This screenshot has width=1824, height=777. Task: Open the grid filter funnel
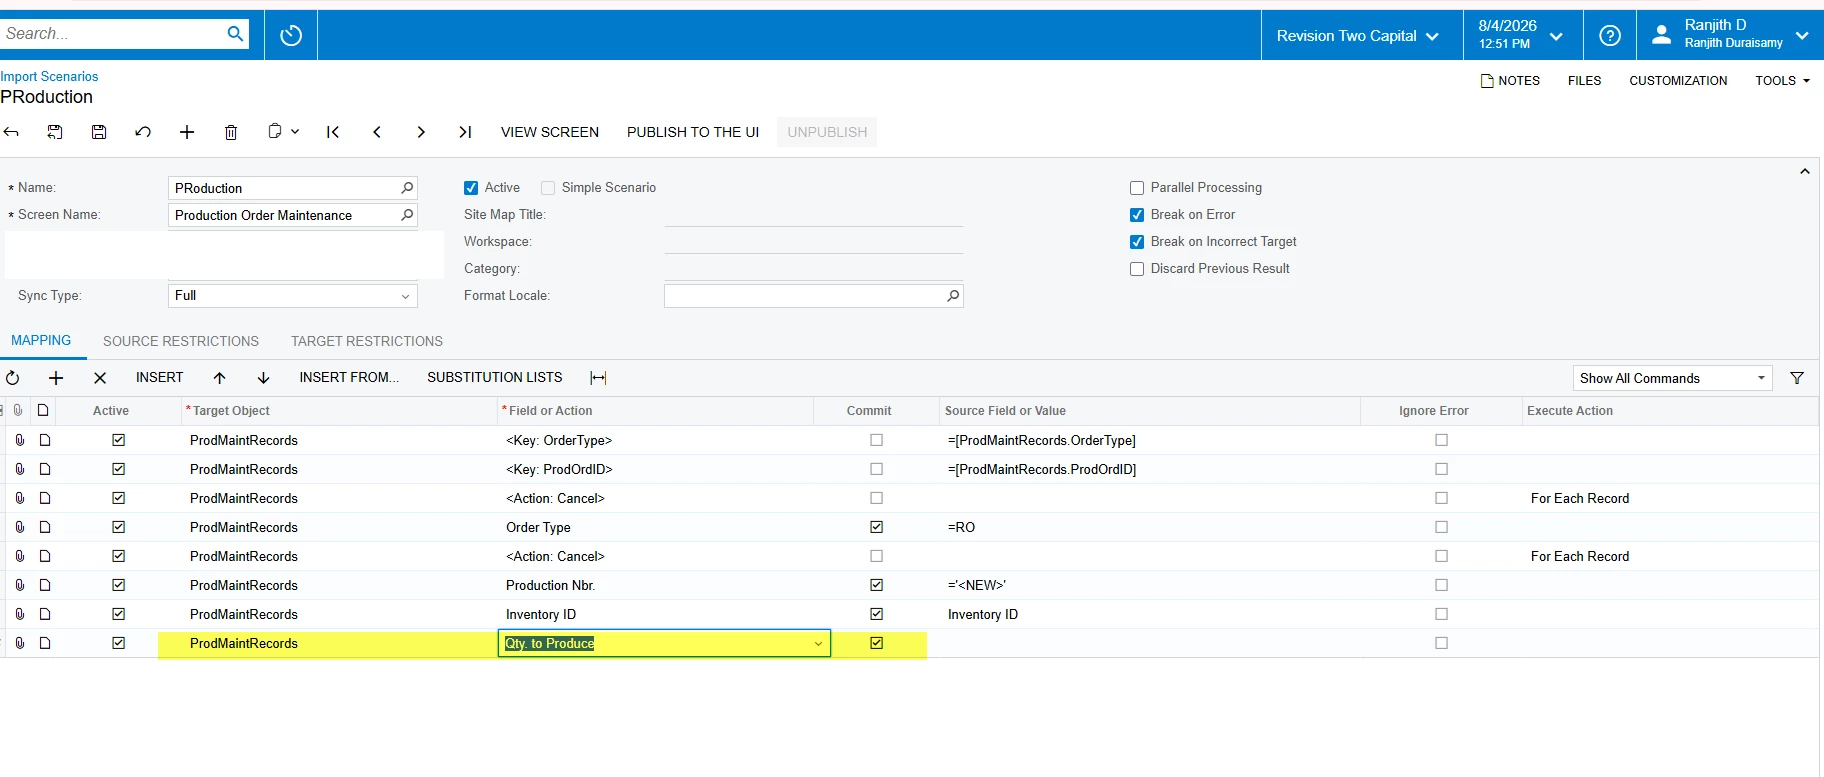click(1797, 378)
